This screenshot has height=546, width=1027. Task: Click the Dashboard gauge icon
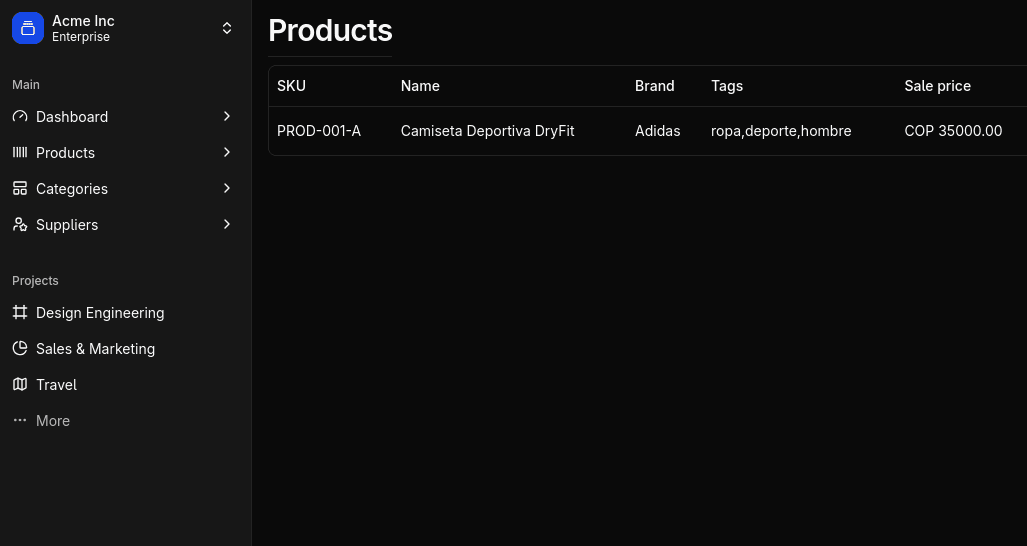click(x=20, y=117)
